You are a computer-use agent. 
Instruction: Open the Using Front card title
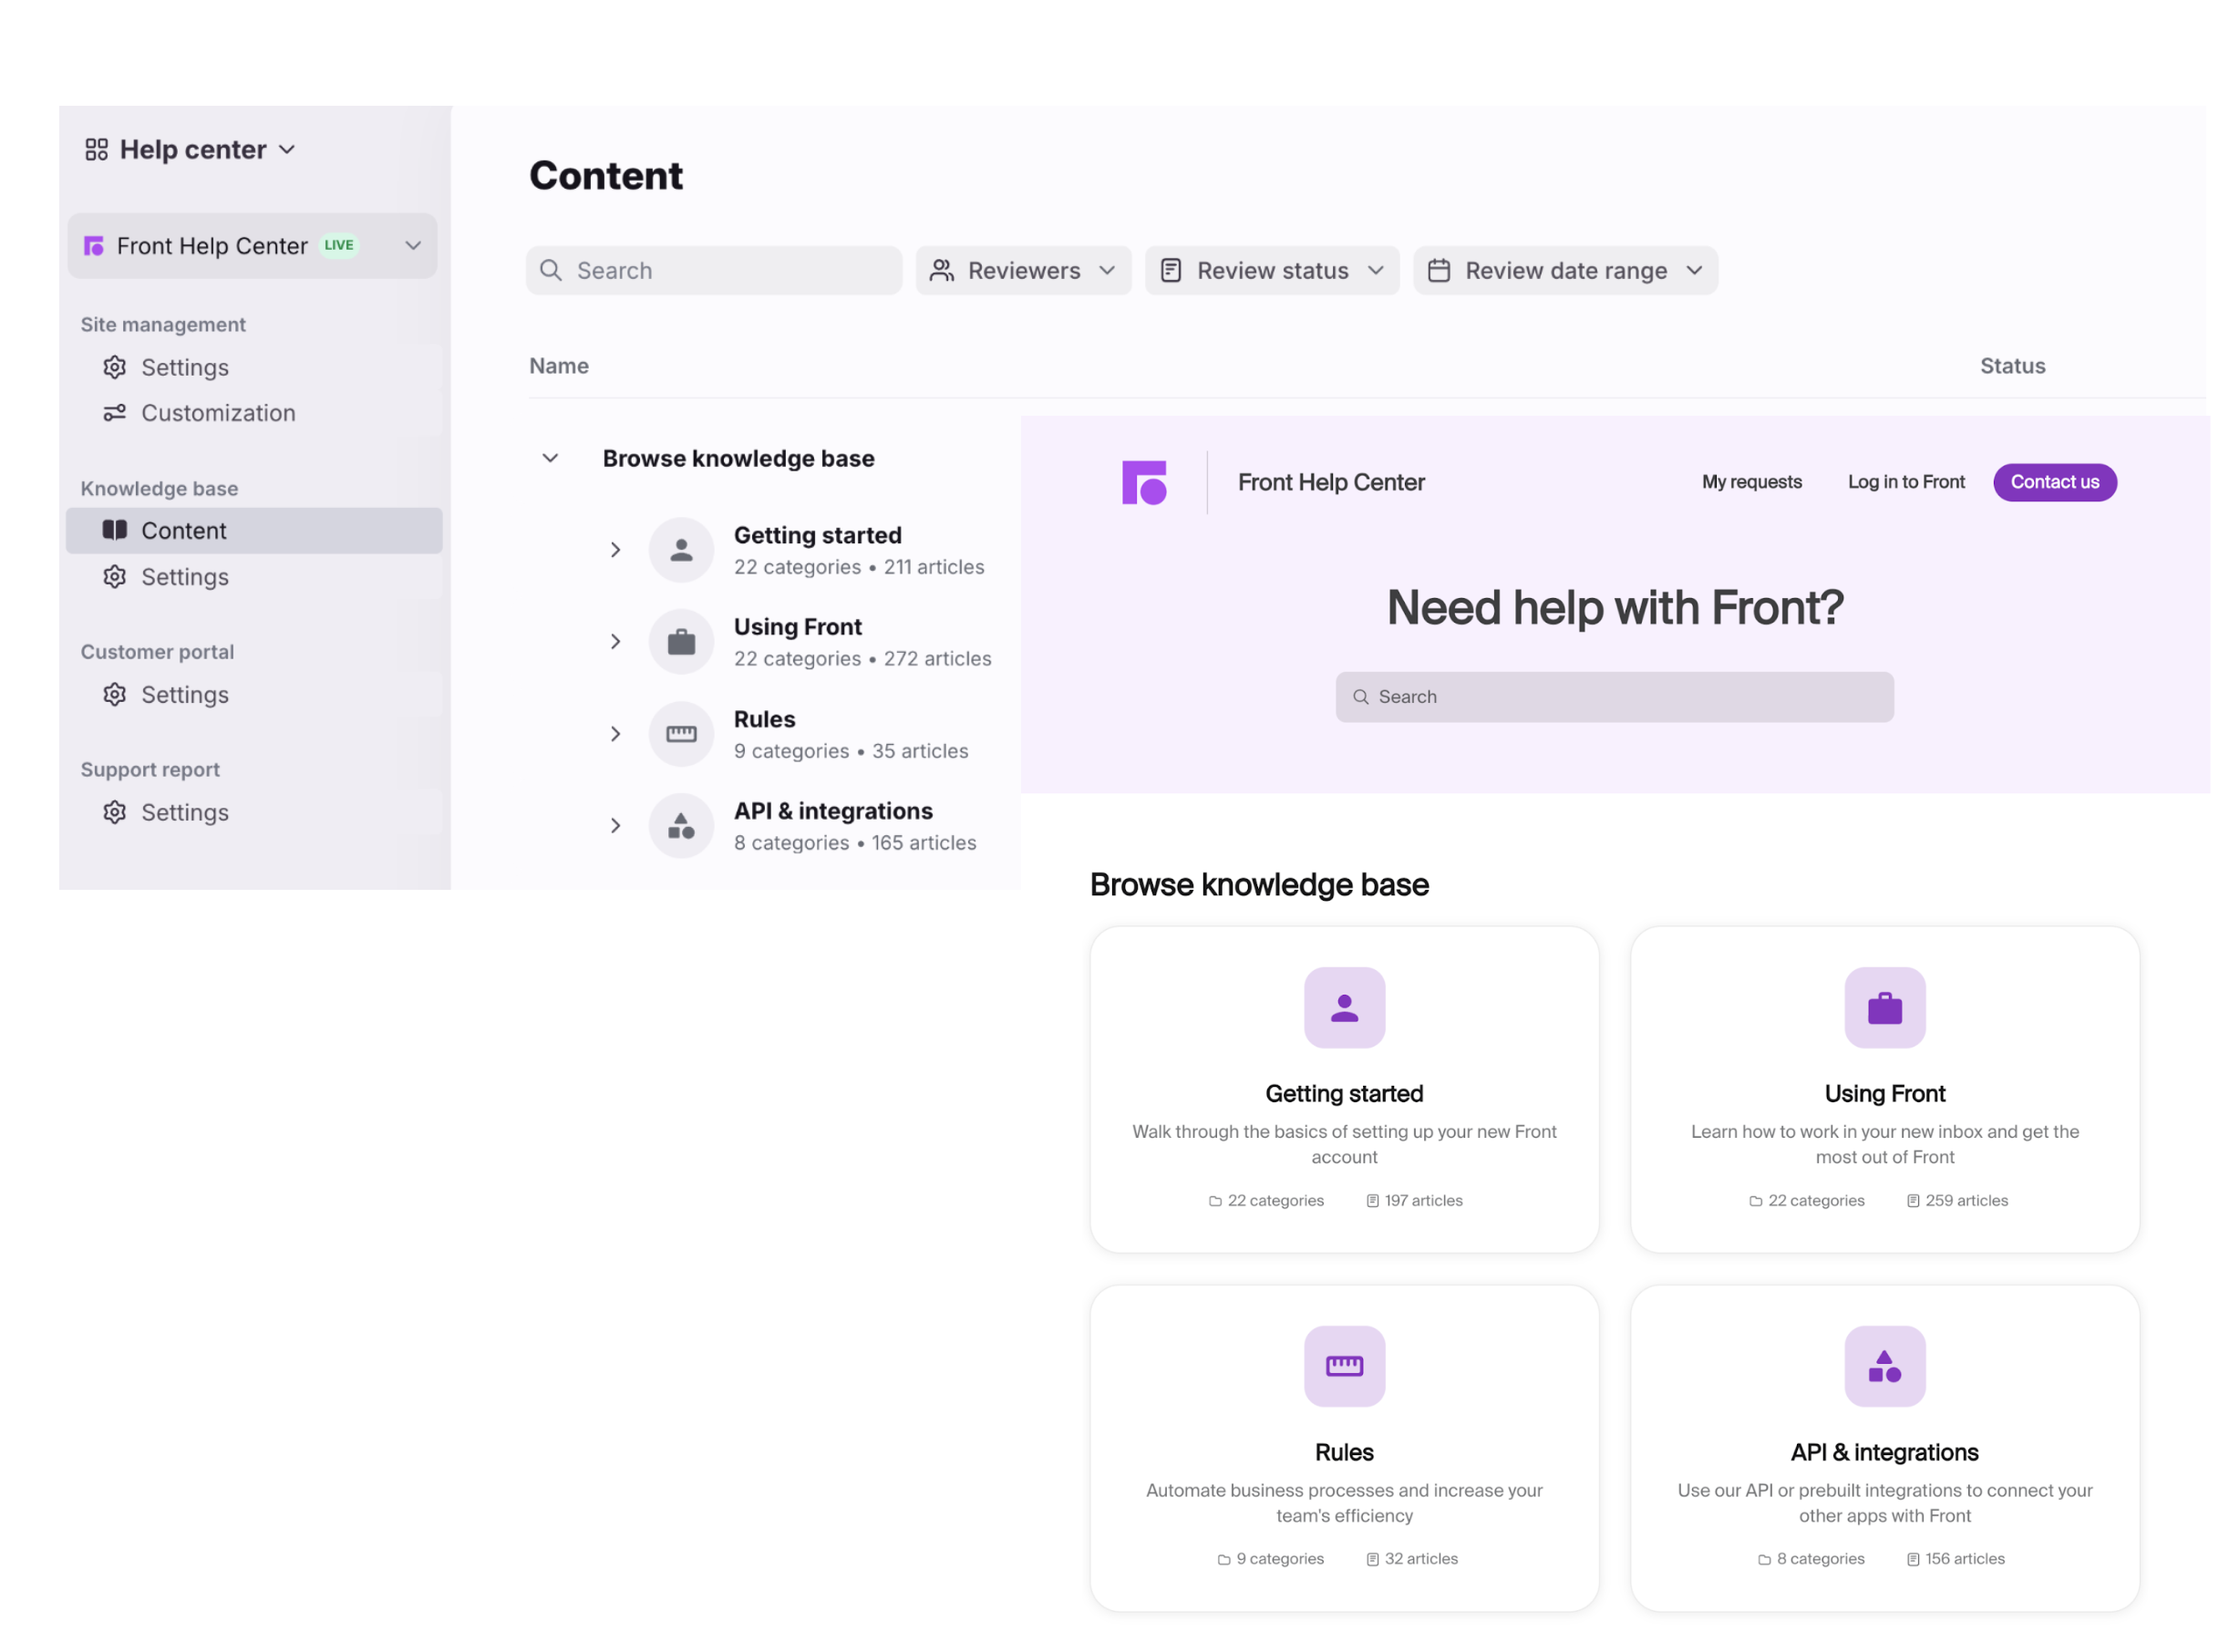click(1885, 1094)
